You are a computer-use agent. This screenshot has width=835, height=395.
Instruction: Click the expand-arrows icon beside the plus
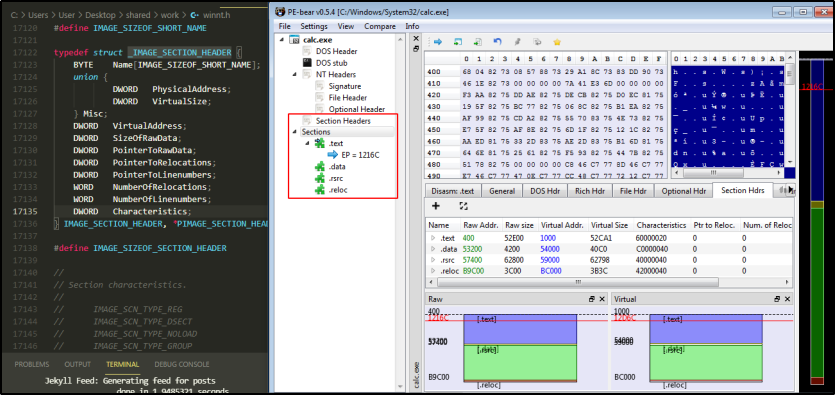[463, 206]
